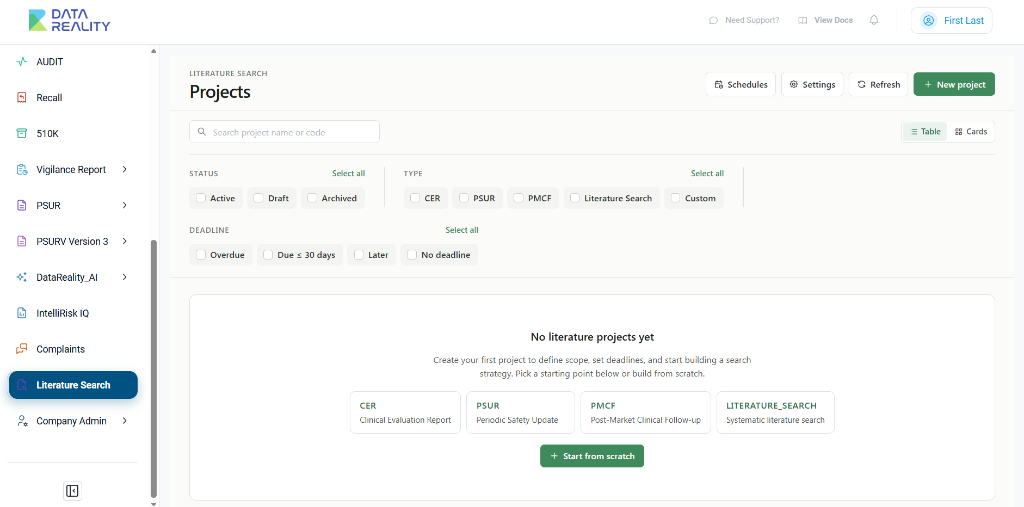
Task: Click the user avatar icon beside First Last
Action: 928,20
